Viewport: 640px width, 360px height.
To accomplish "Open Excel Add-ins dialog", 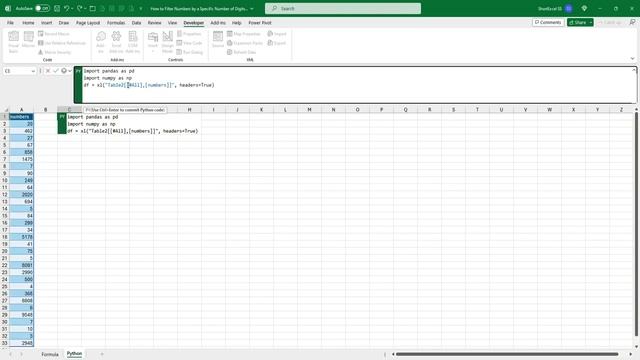I will click(116, 42).
